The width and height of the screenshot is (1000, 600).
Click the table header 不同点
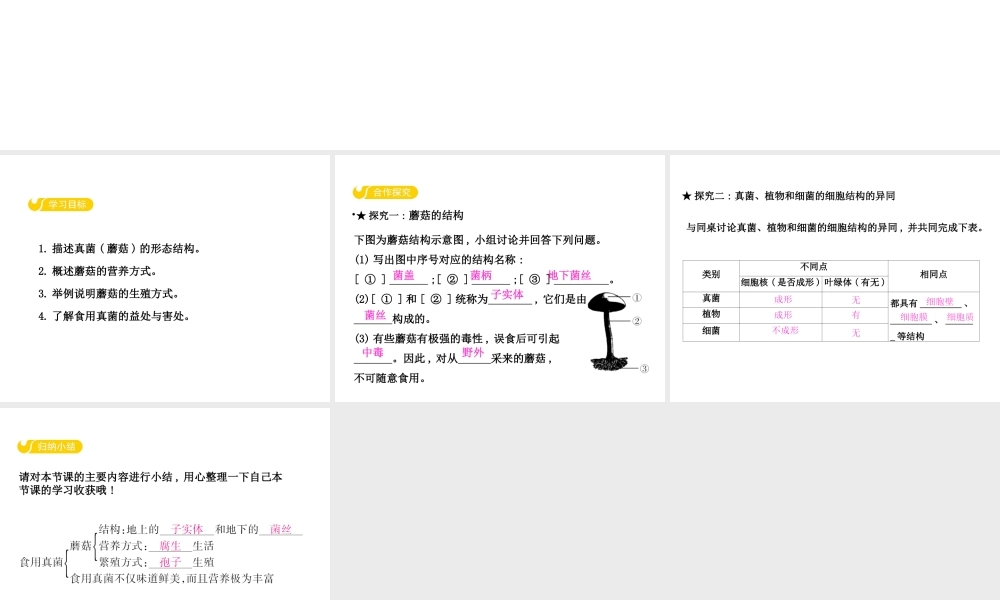(x=814, y=267)
